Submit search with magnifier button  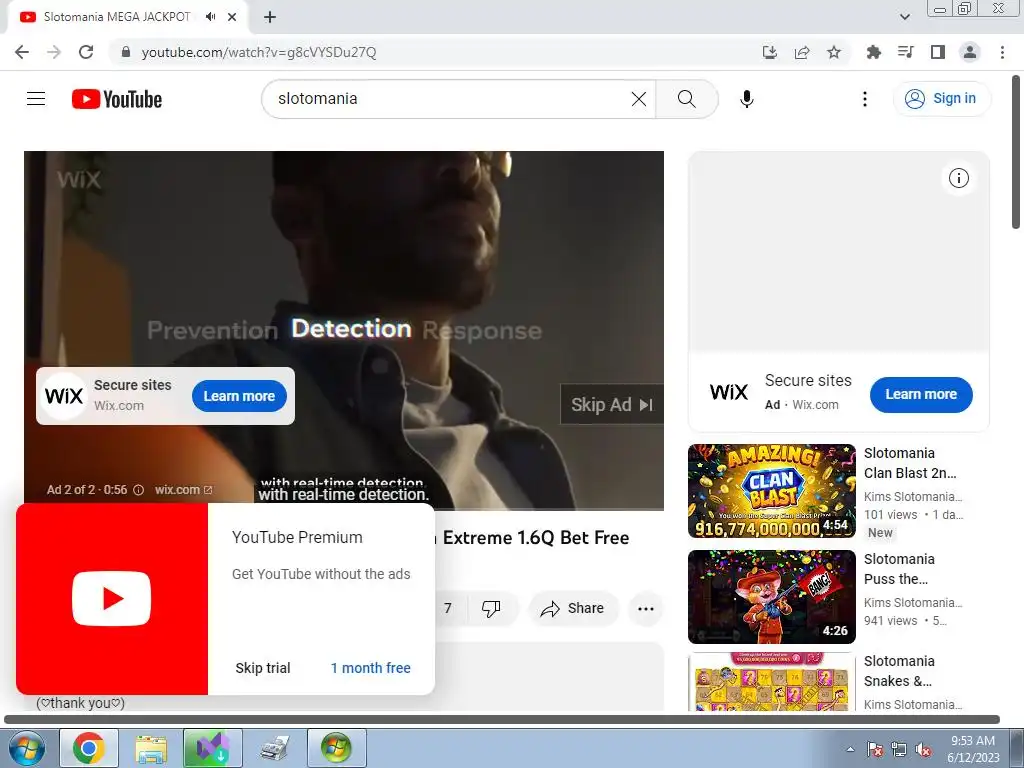coord(686,99)
